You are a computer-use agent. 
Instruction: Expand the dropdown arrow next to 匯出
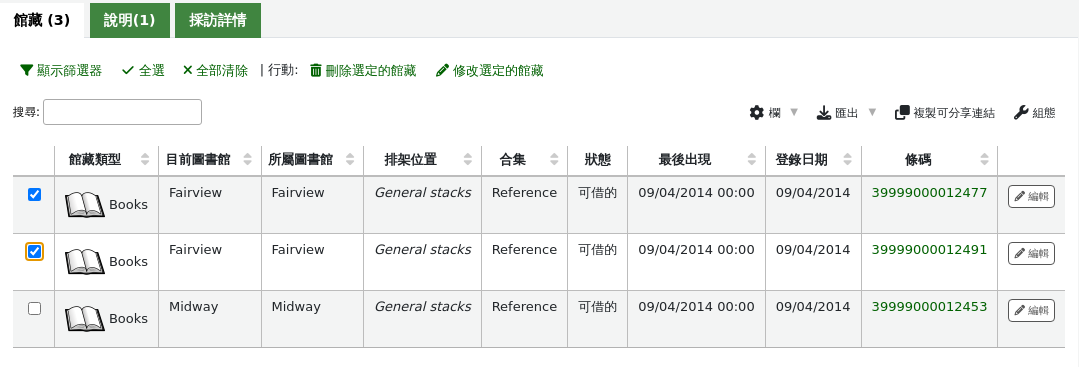872,112
